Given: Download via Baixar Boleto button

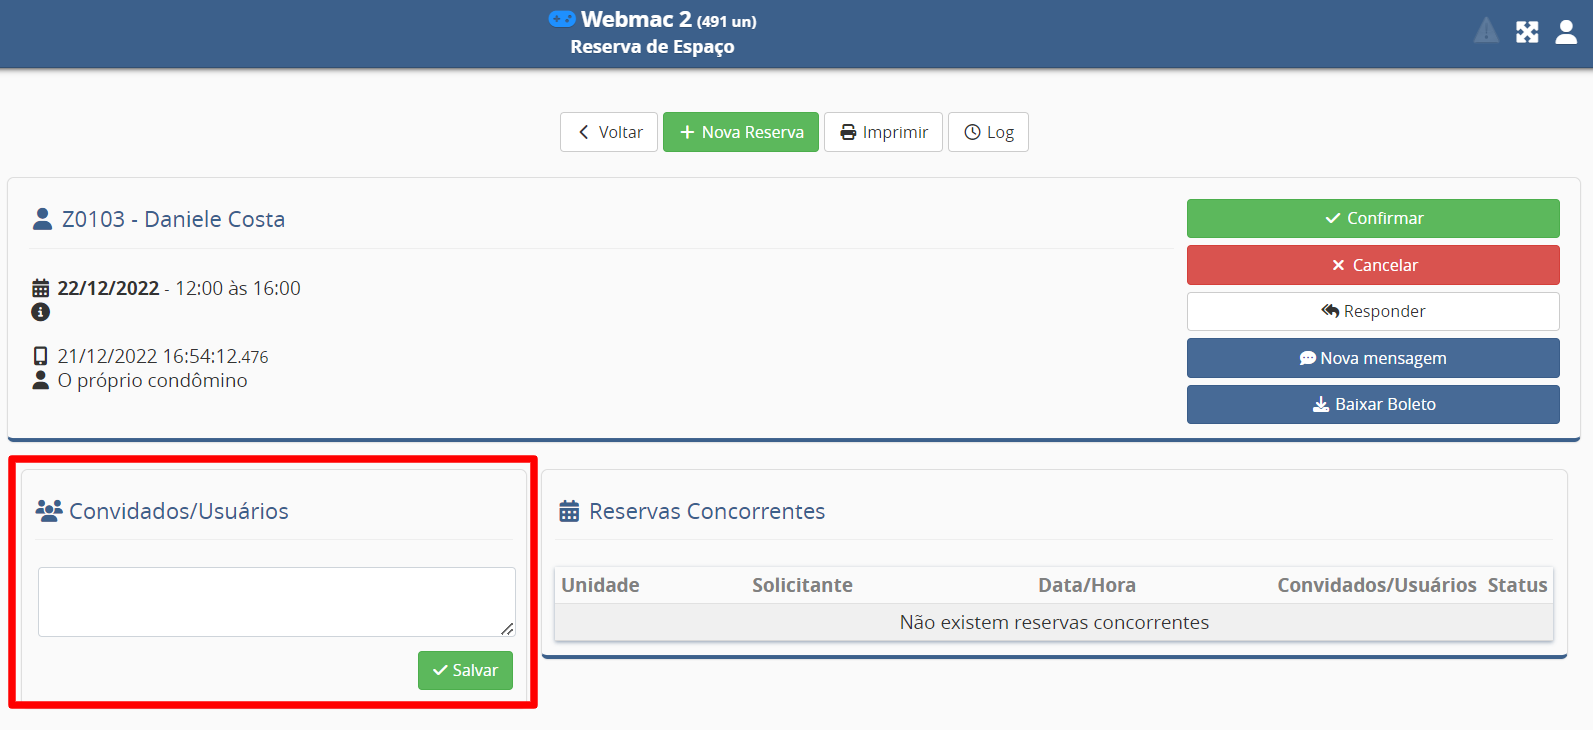Looking at the screenshot, I should (1373, 404).
